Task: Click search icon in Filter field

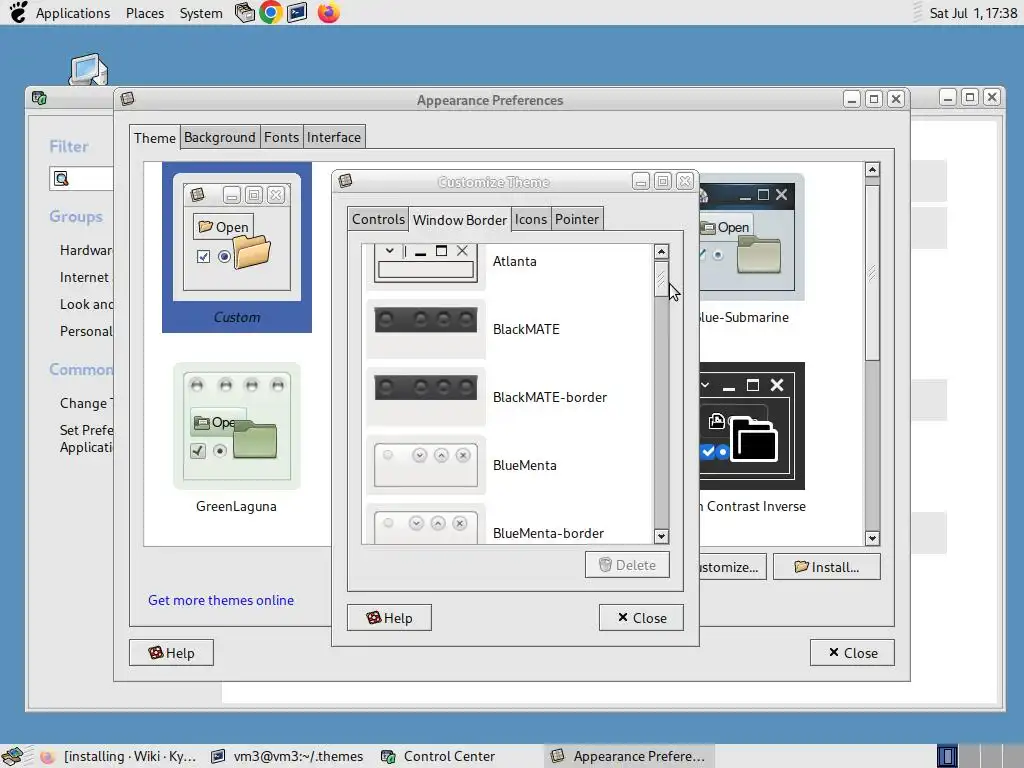Action: pos(61,178)
